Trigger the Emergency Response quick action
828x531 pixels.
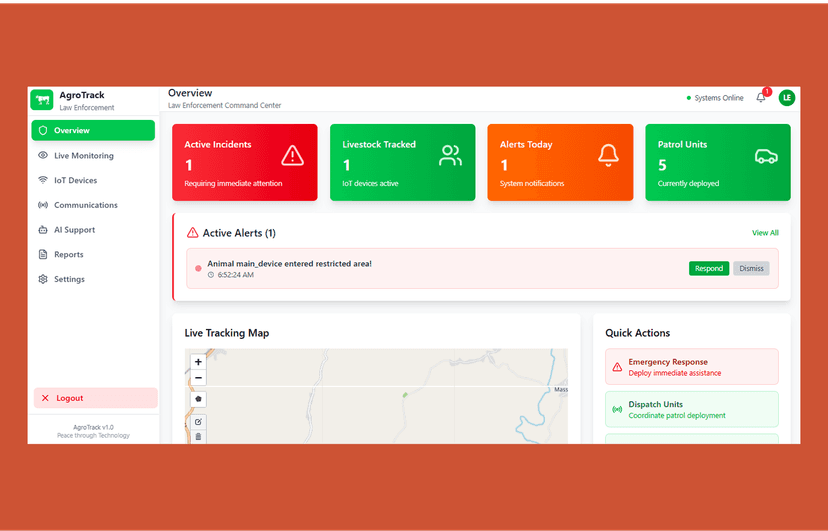691,367
